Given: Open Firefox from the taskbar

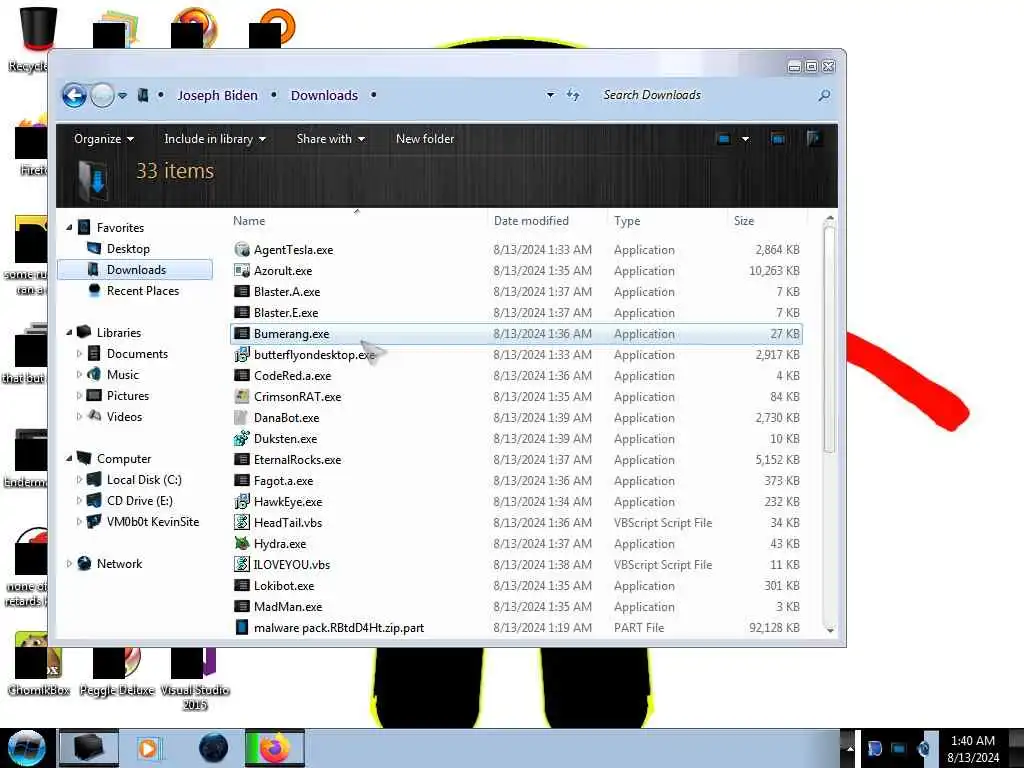Looking at the screenshot, I should pos(274,748).
